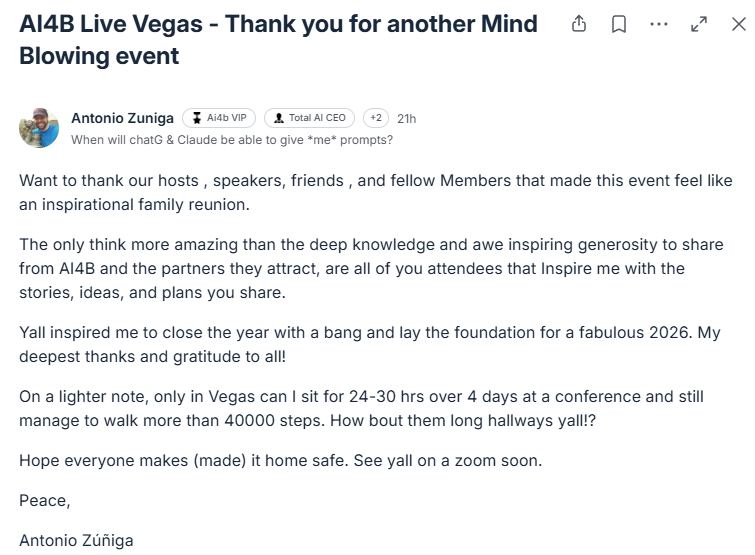The height and width of the screenshot is (555, 755).
Task: Open the three-dot more options menu
Action: pyautogui.click(x=658, y=24)
